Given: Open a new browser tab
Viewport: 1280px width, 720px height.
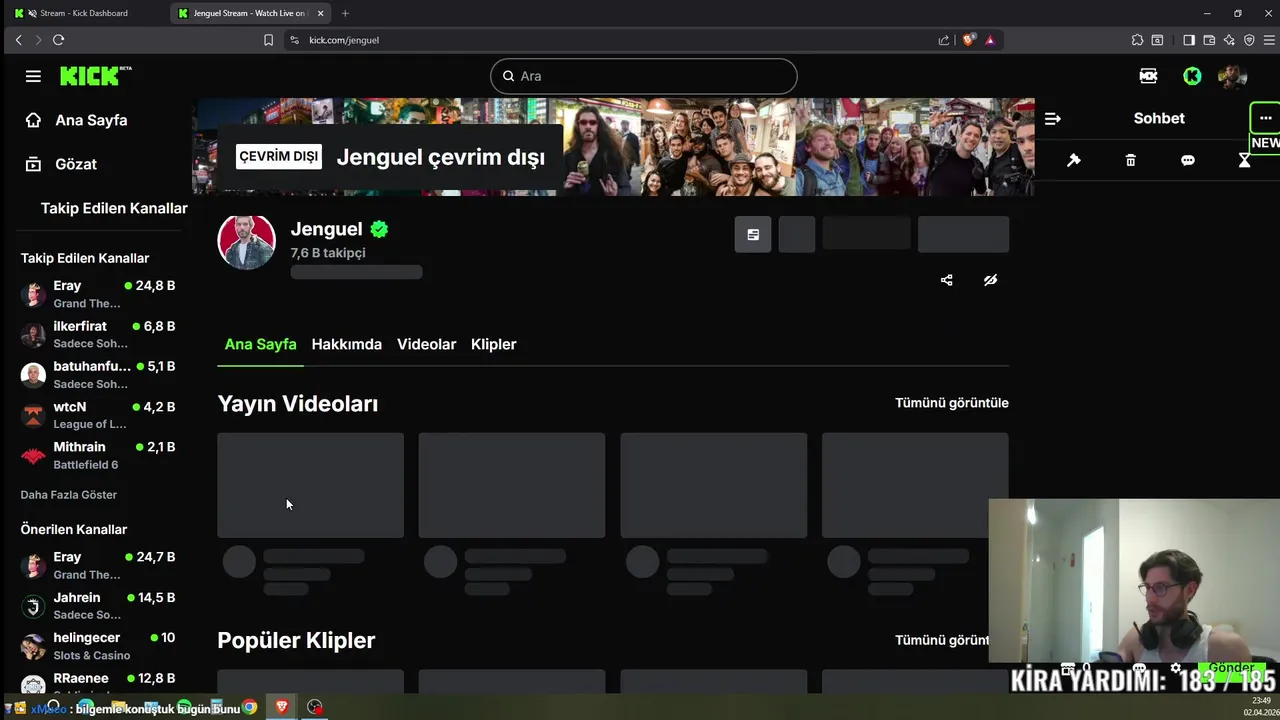Looking at the screenshot, I should point(345,13).
